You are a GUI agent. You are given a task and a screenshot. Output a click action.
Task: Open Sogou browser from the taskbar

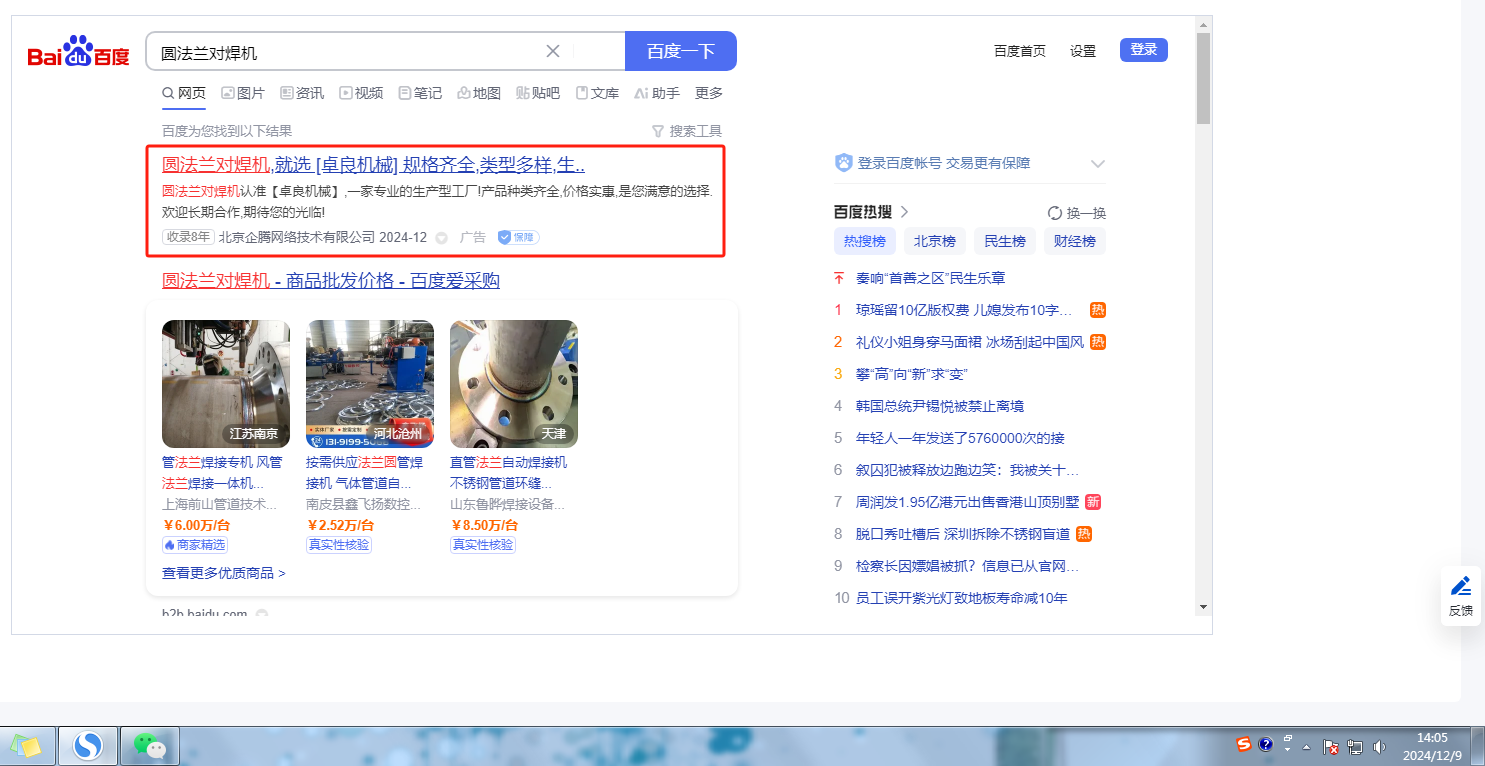pyautogui.click(x=89, y=745)
